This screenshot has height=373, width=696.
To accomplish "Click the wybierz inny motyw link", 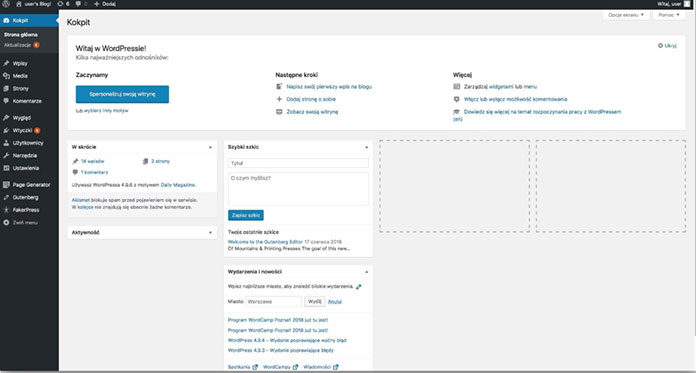I will click(106, 111).
